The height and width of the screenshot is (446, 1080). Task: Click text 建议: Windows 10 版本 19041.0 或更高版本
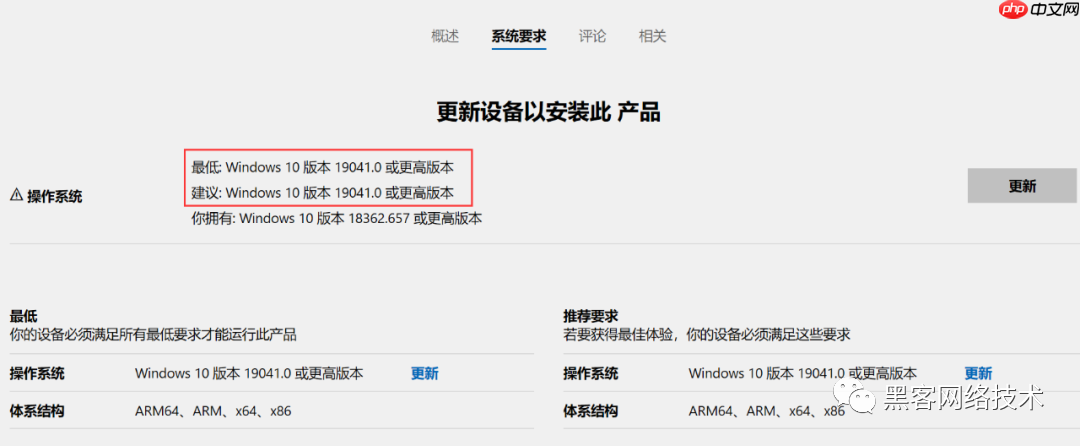pos(322,193)
